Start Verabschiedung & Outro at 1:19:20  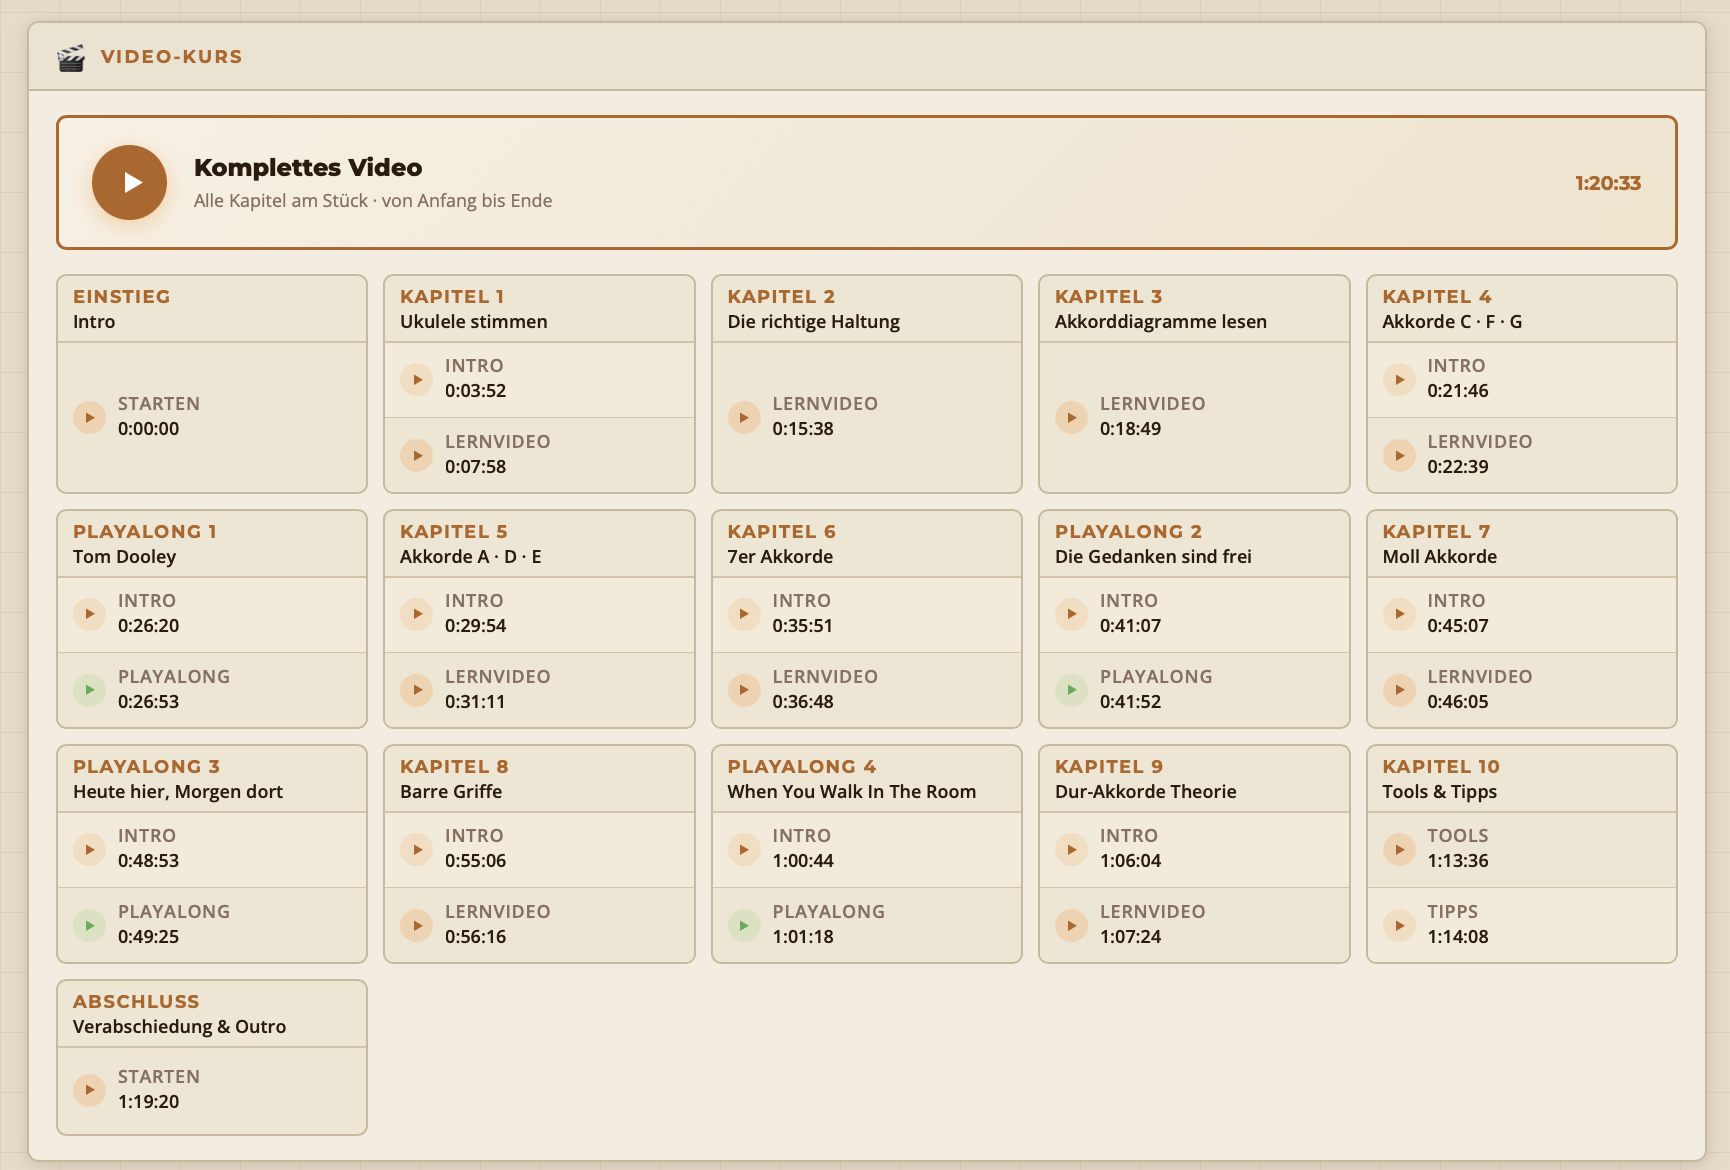coord(90,1090)
